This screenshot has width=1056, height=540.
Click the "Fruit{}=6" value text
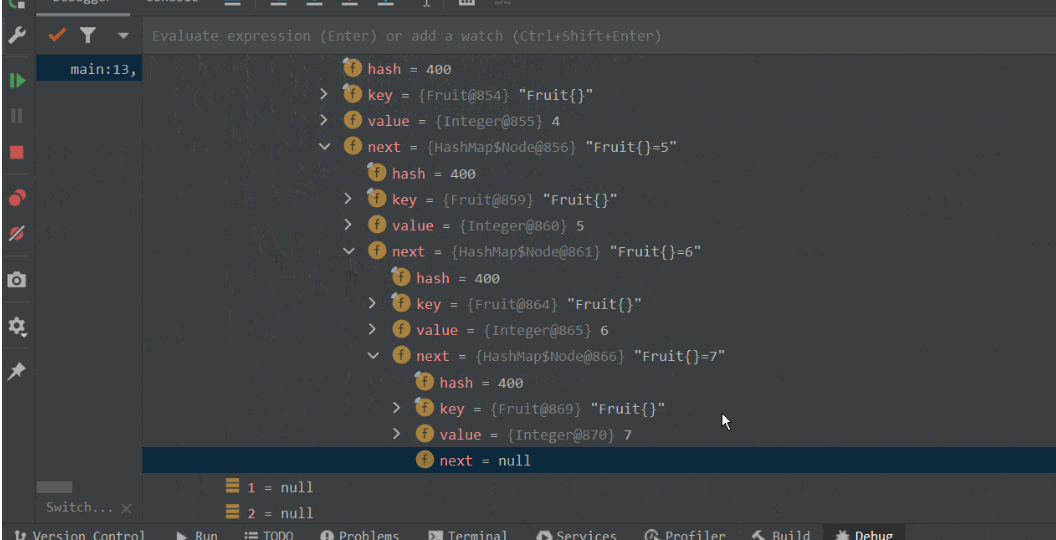(655, 251)
